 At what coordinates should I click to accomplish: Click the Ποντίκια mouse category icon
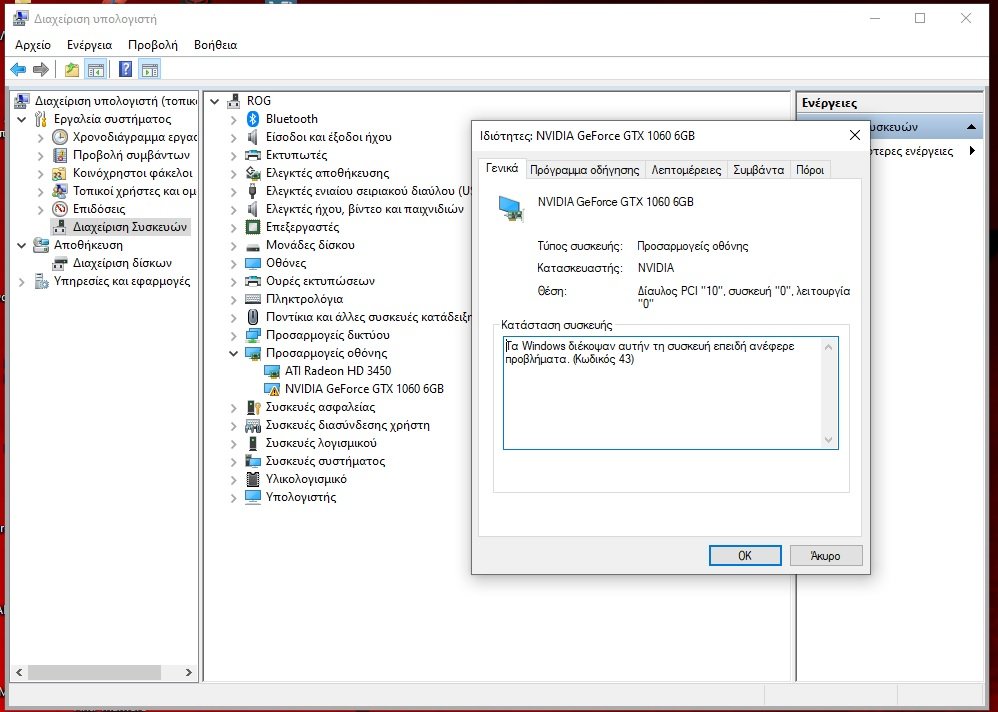253,317
